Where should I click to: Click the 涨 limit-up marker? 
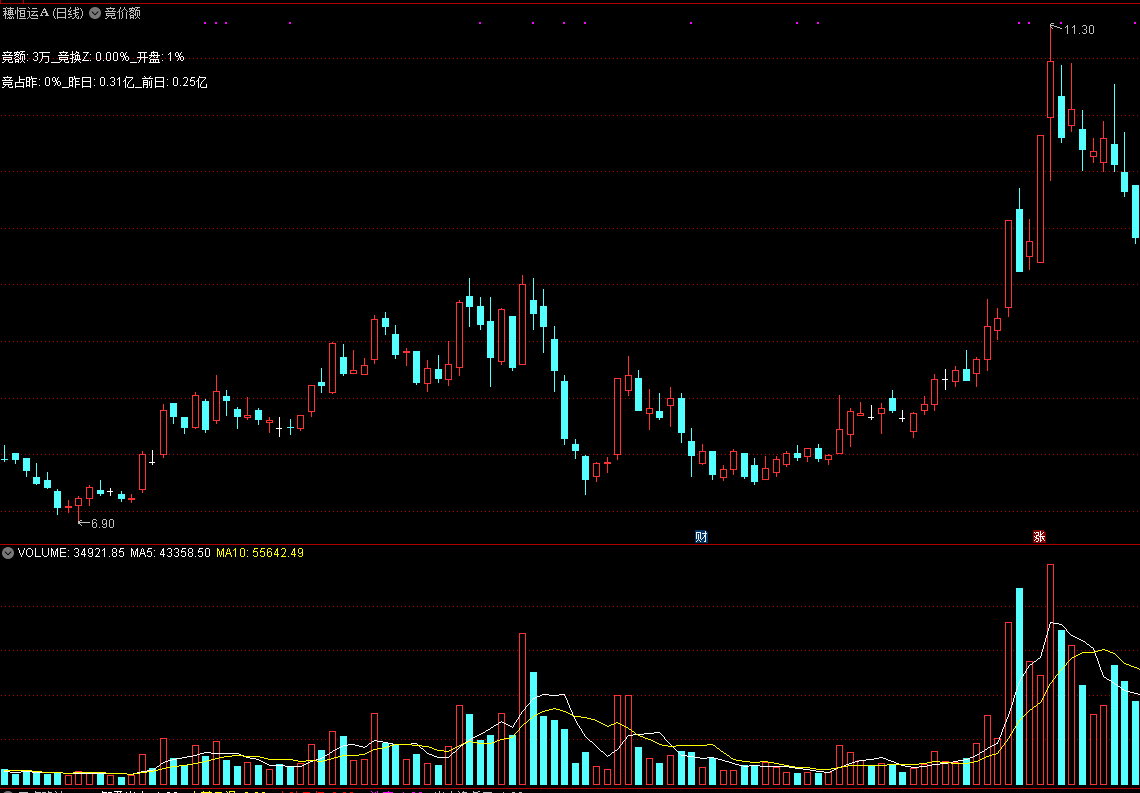tap(1039, 537)
